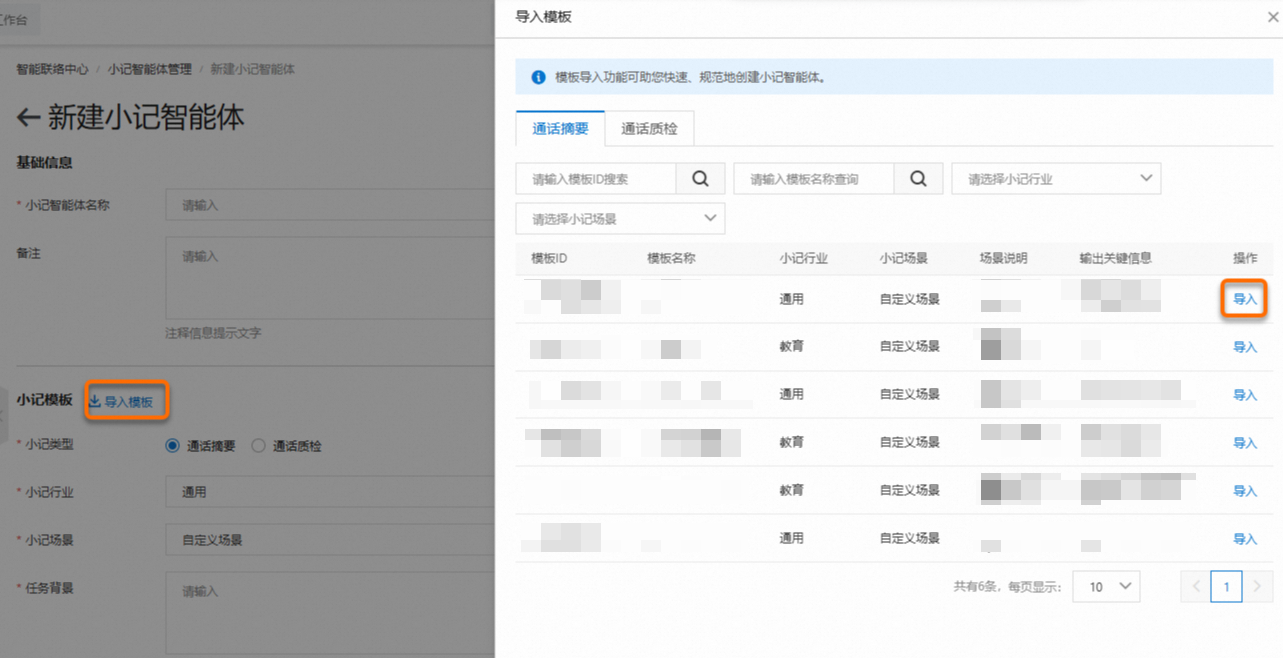Go to next page with right arrow
This screenshot has width=1283, height=658.
pos(1258,587)
